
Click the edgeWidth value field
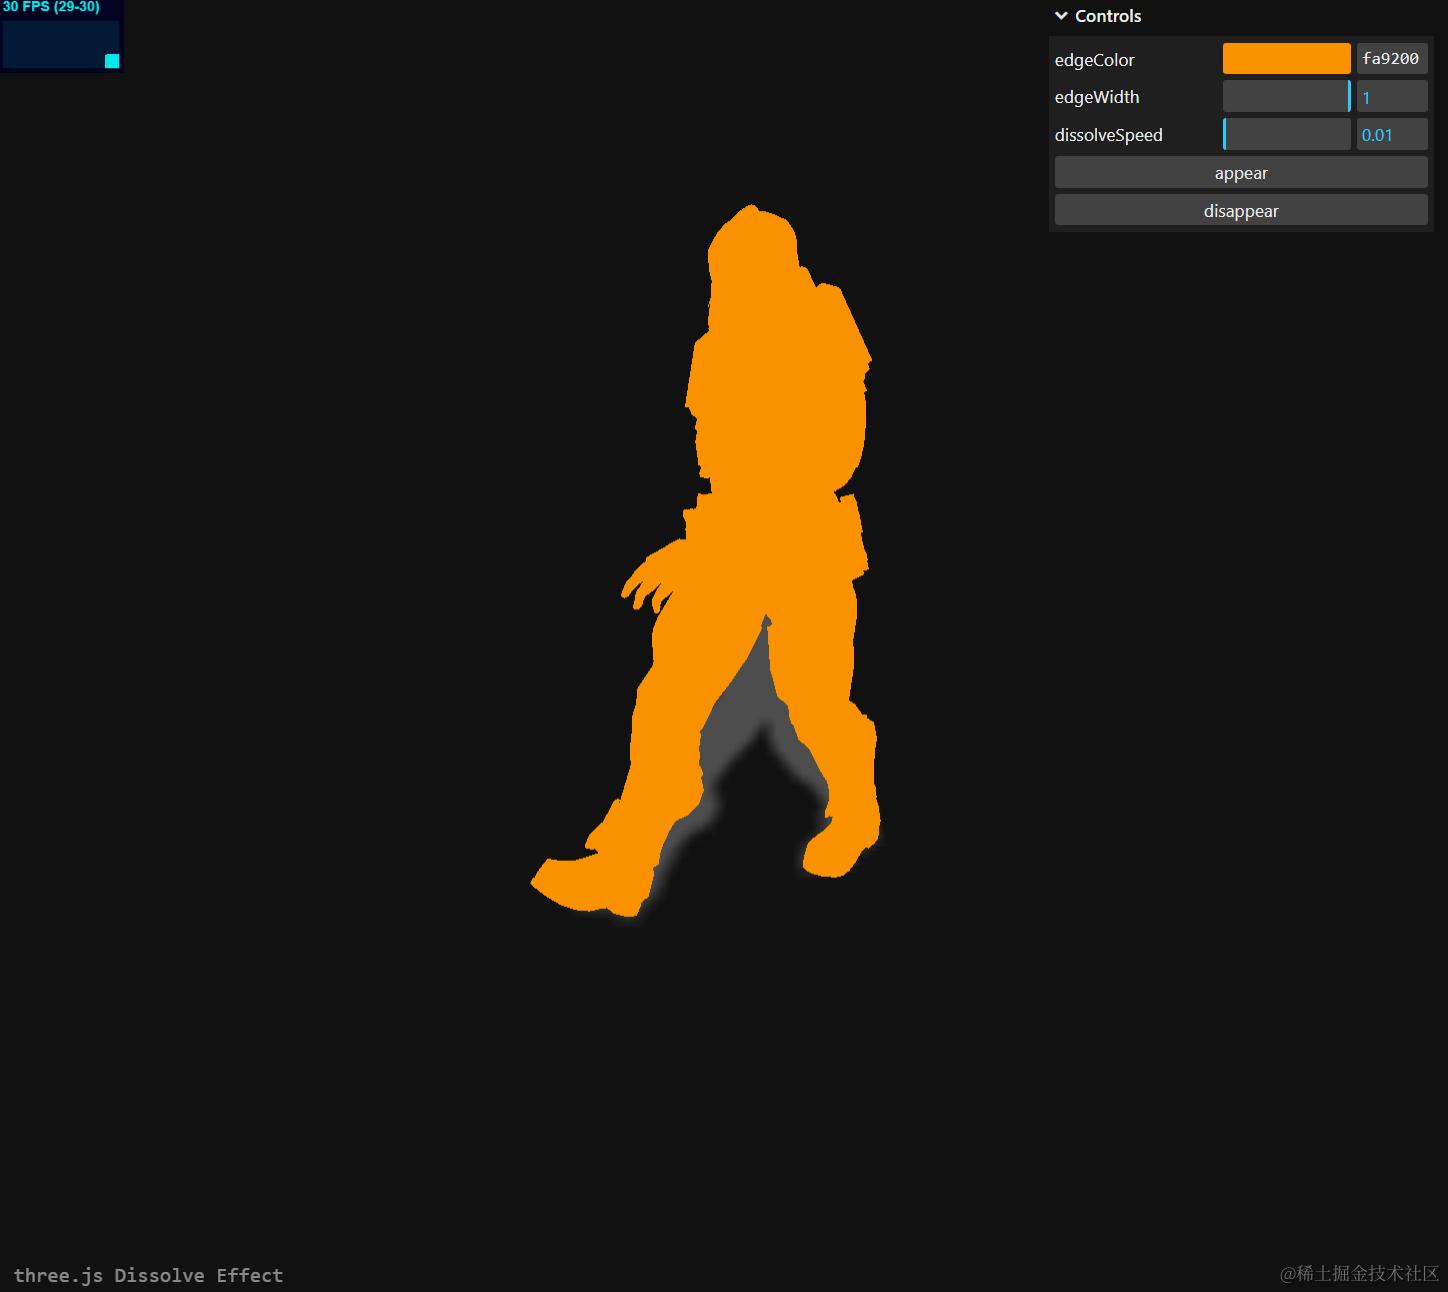coord(1391,97)
